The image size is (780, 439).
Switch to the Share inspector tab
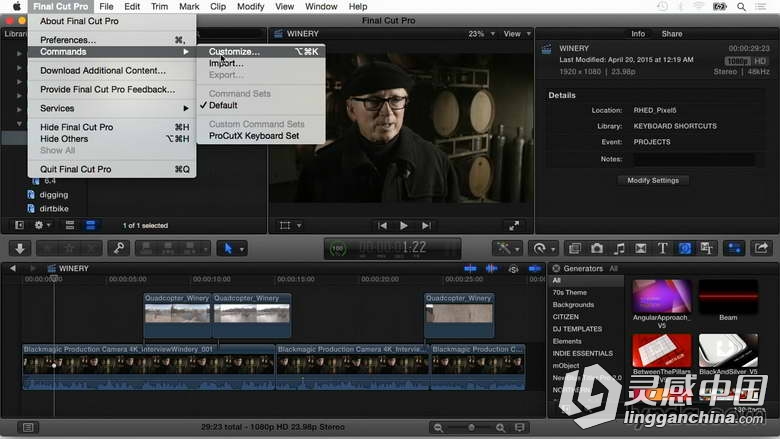pyautogui.click(x=672, y=34)
